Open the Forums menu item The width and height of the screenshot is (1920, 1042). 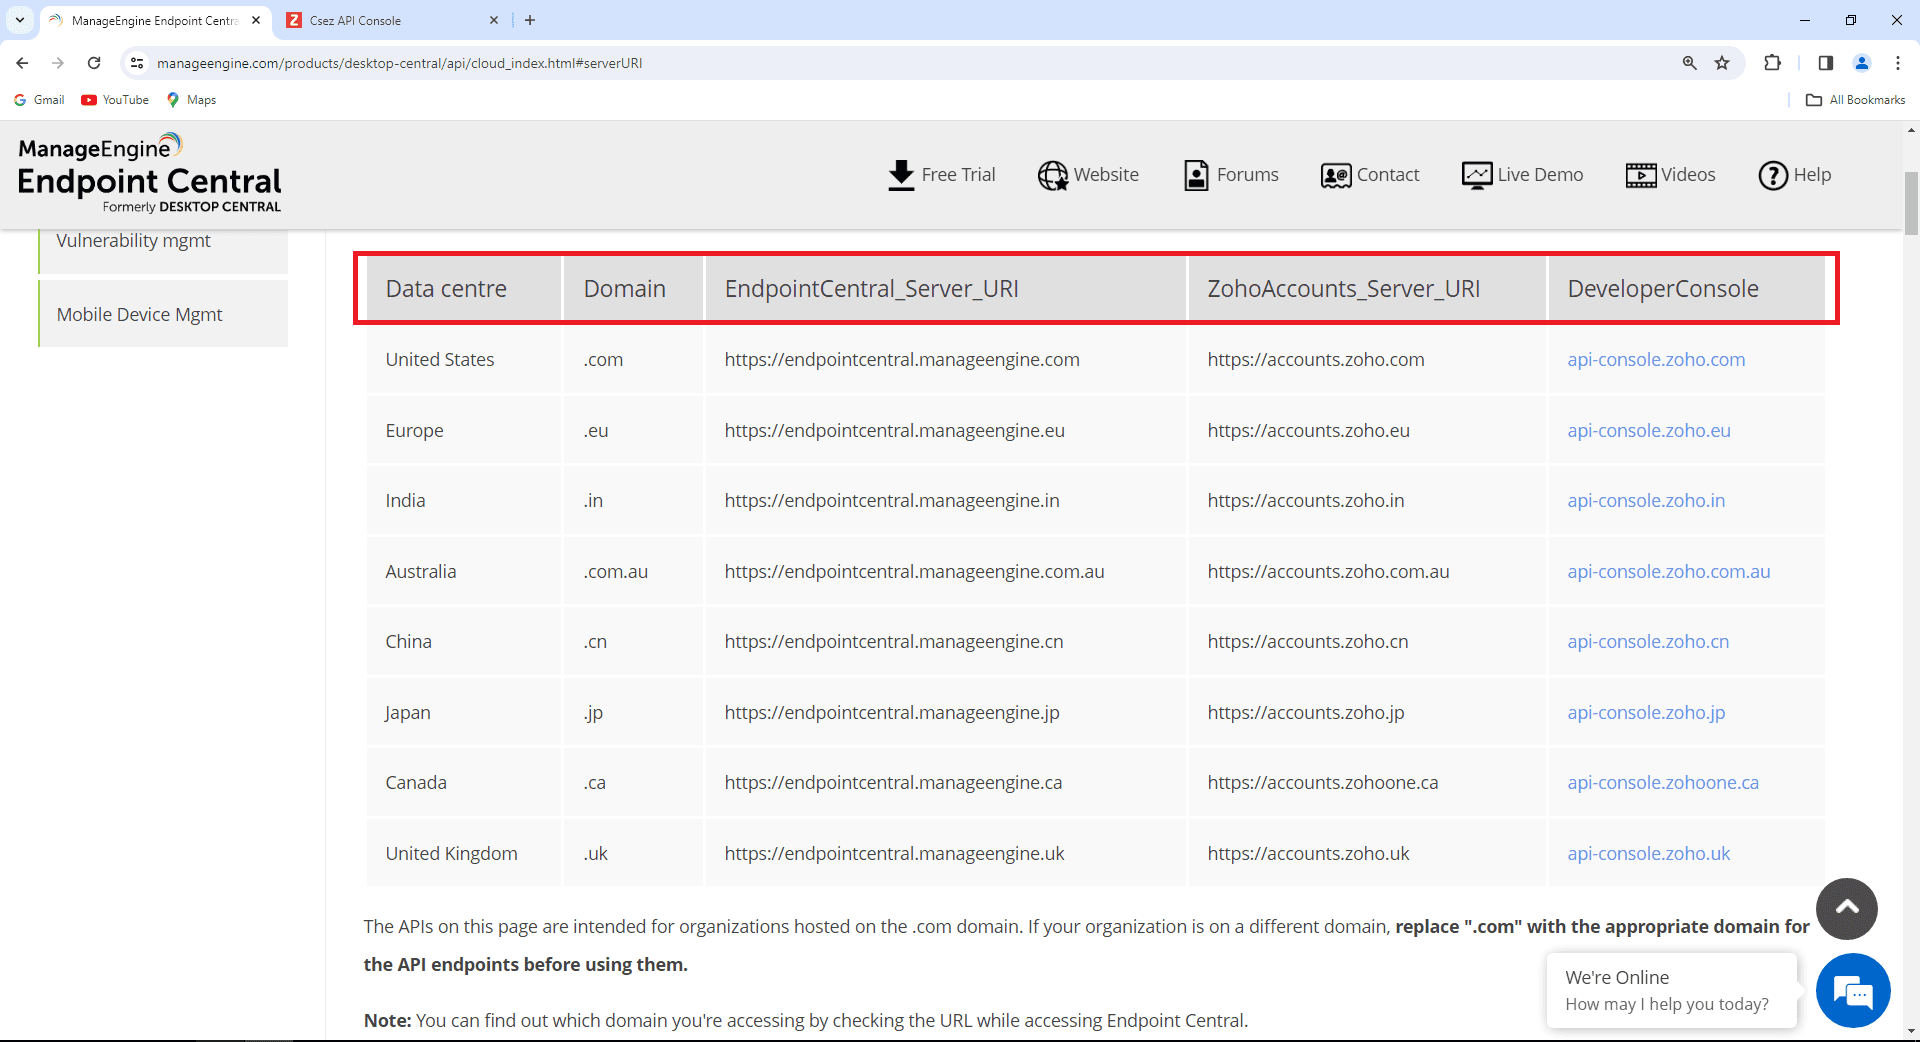pos(1231,175)
